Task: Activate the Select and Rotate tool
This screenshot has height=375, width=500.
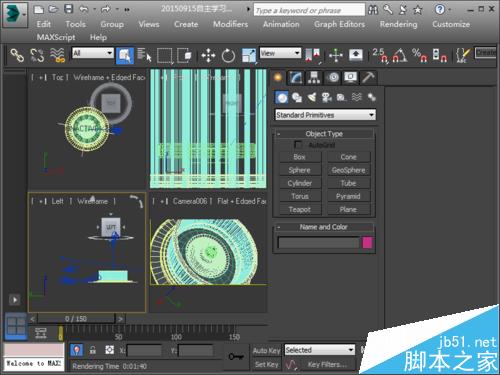Action: [x=228, y=55]
